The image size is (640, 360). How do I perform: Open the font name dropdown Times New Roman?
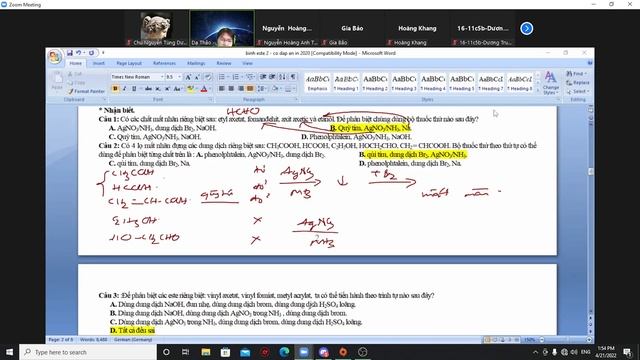click(x=162, y=77)
